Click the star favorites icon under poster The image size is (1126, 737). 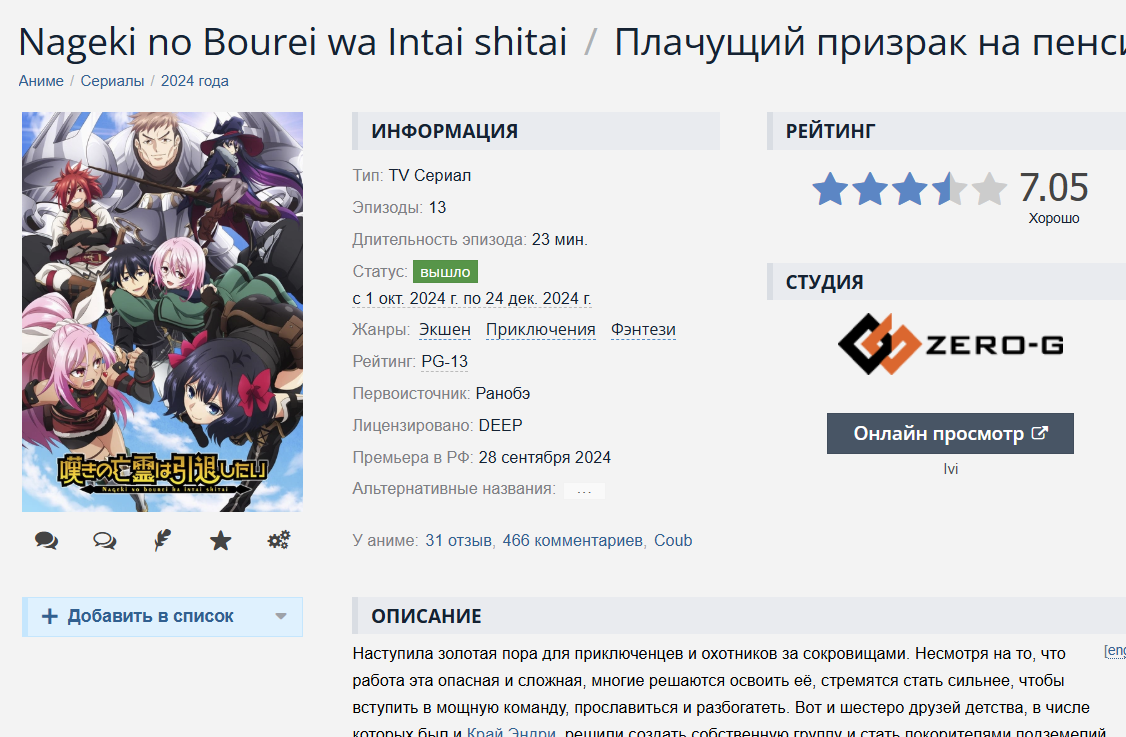tap(220, 540)
